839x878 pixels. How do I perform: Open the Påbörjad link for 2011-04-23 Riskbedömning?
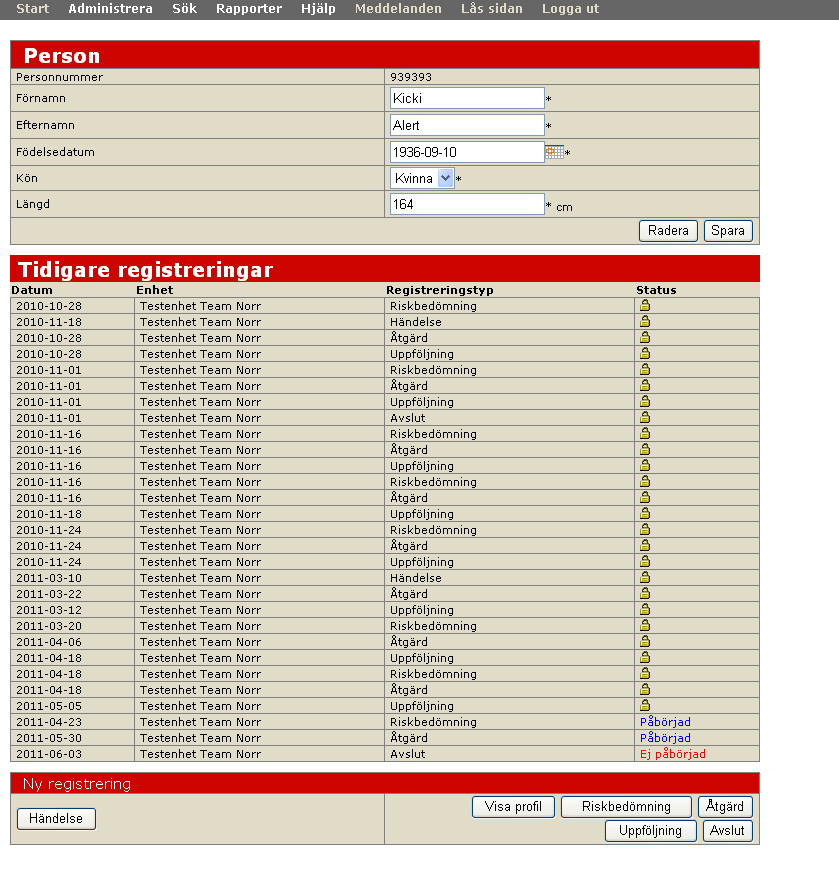click(x=665, y=722)
